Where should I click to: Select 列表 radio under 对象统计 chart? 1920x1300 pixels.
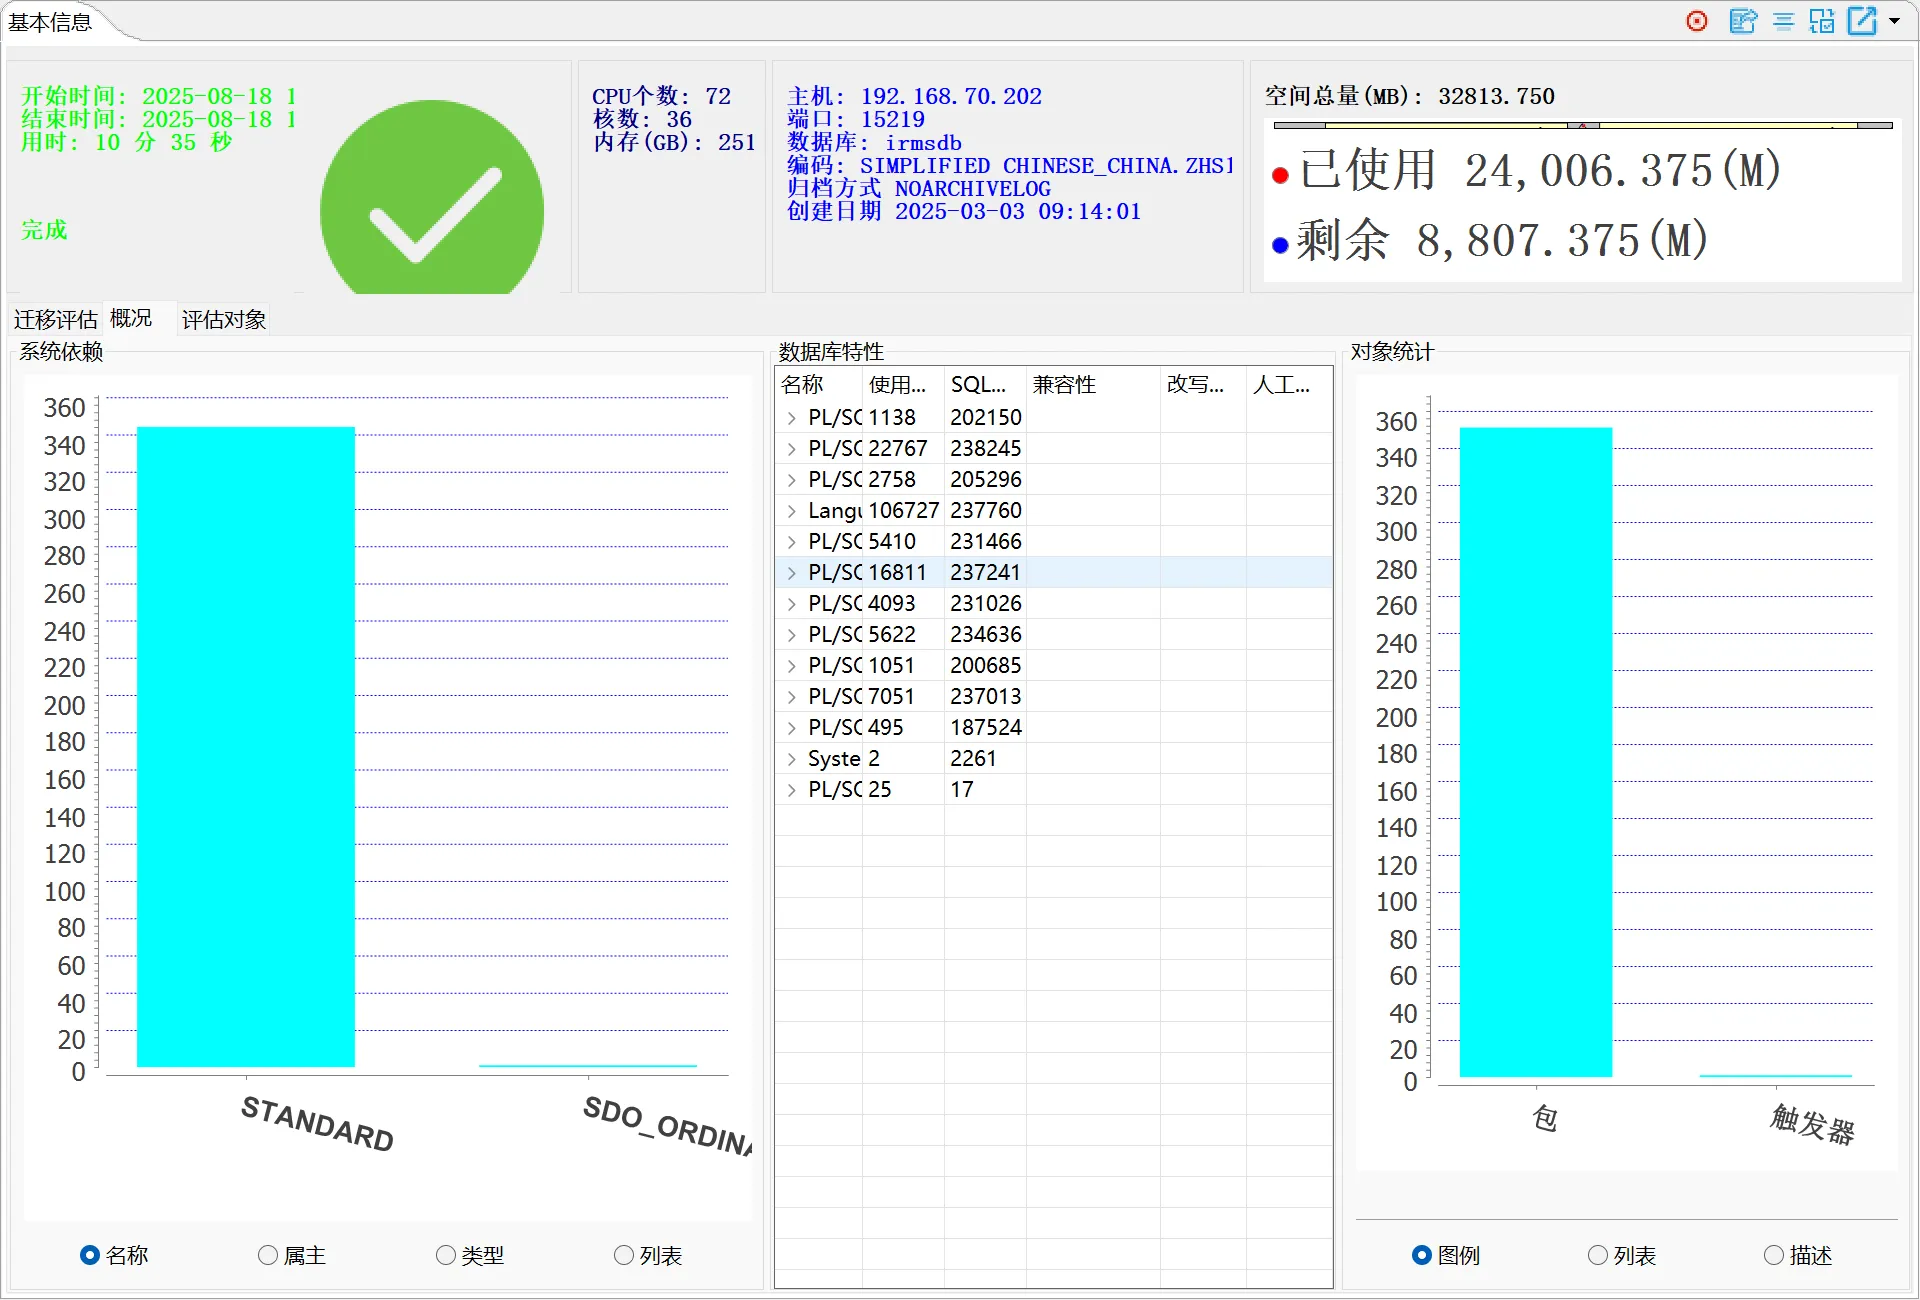[1598, 1255]
